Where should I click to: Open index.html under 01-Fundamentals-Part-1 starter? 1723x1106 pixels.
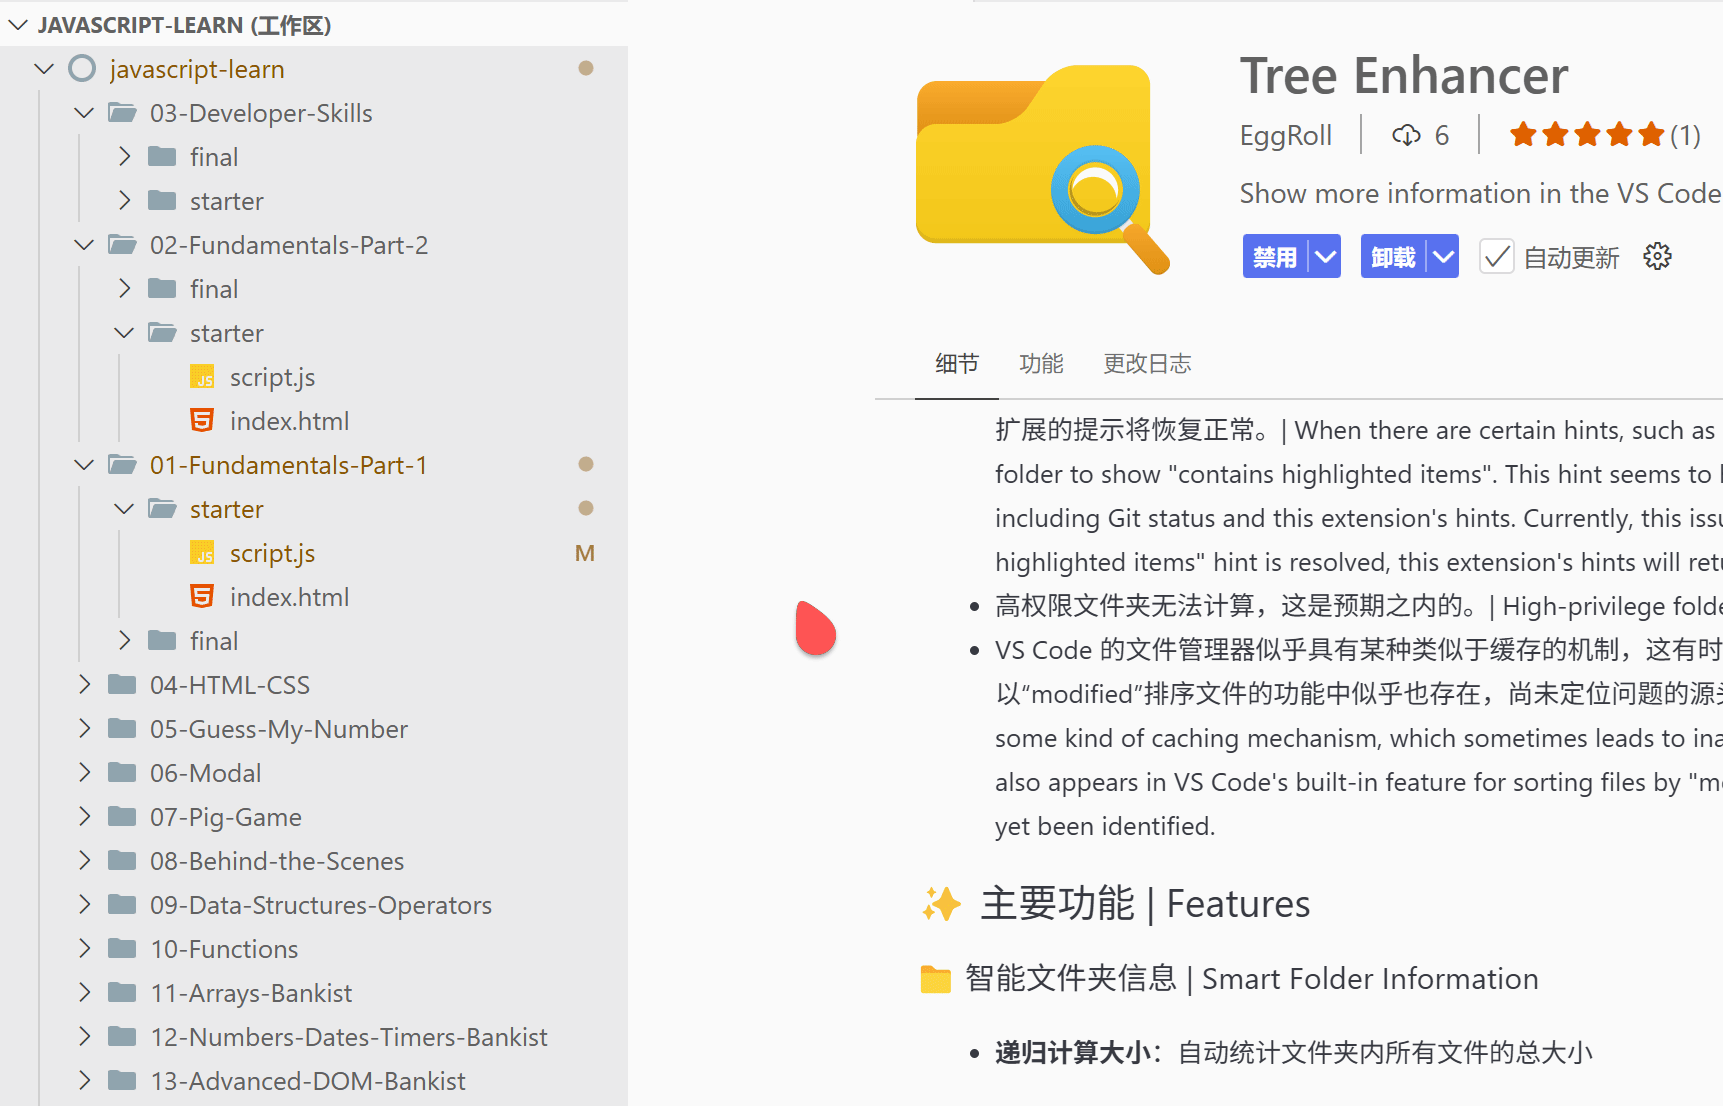[289, 597]
